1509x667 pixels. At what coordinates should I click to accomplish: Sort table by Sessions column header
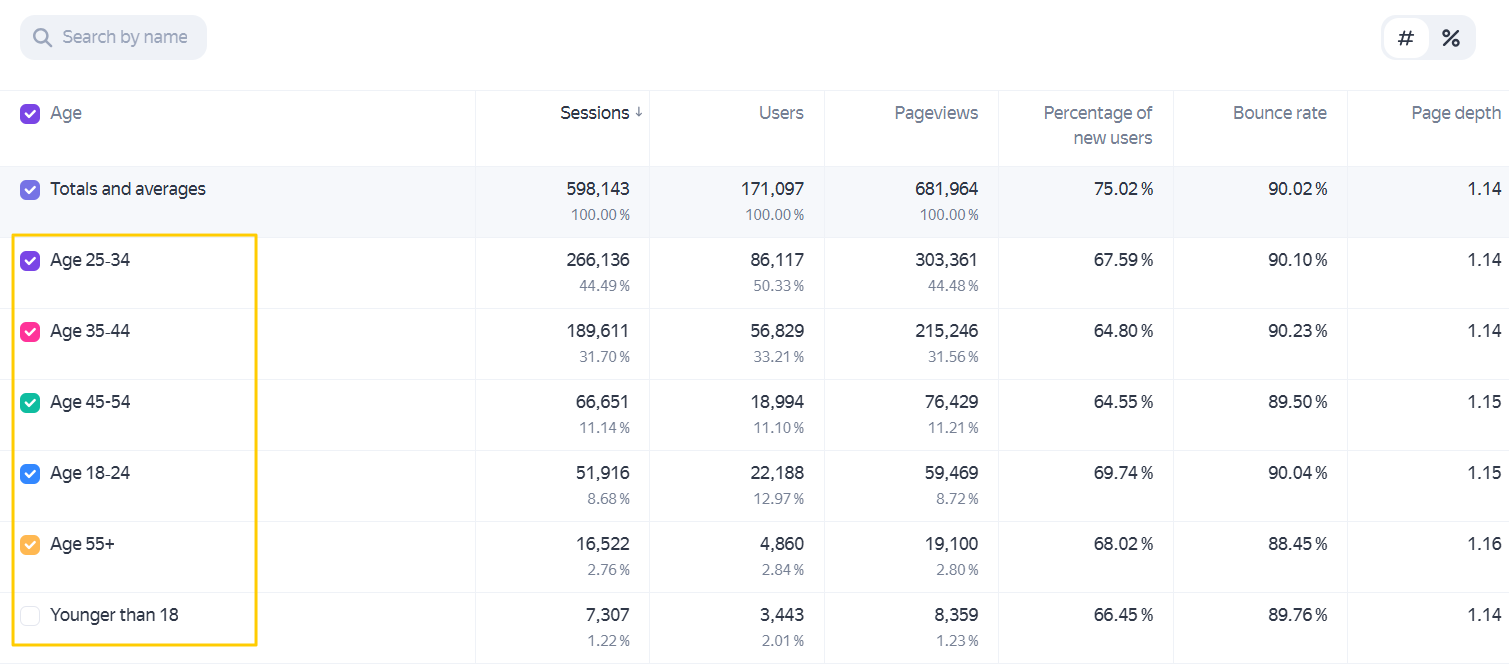coord(595,113)
